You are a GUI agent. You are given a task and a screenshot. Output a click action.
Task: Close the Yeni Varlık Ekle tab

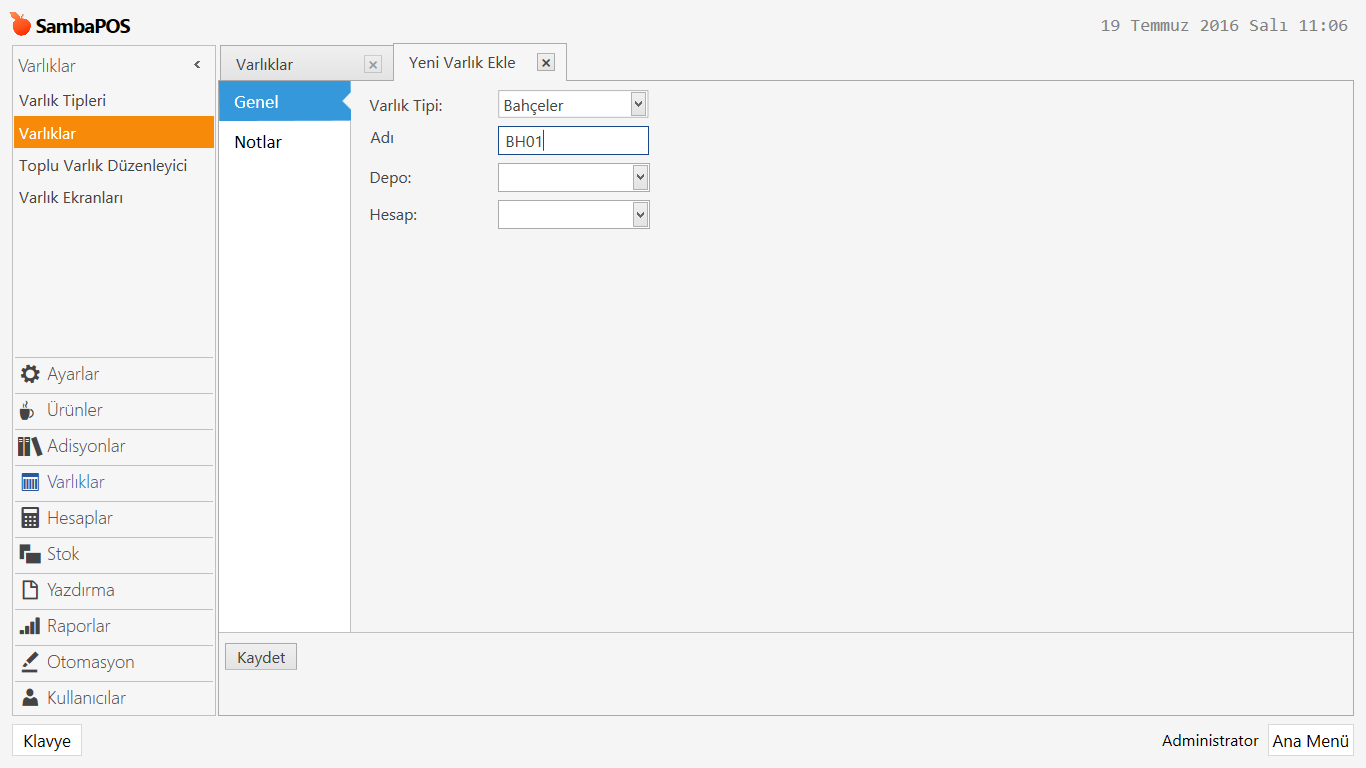pyautogui.click(x=546, y=62)
